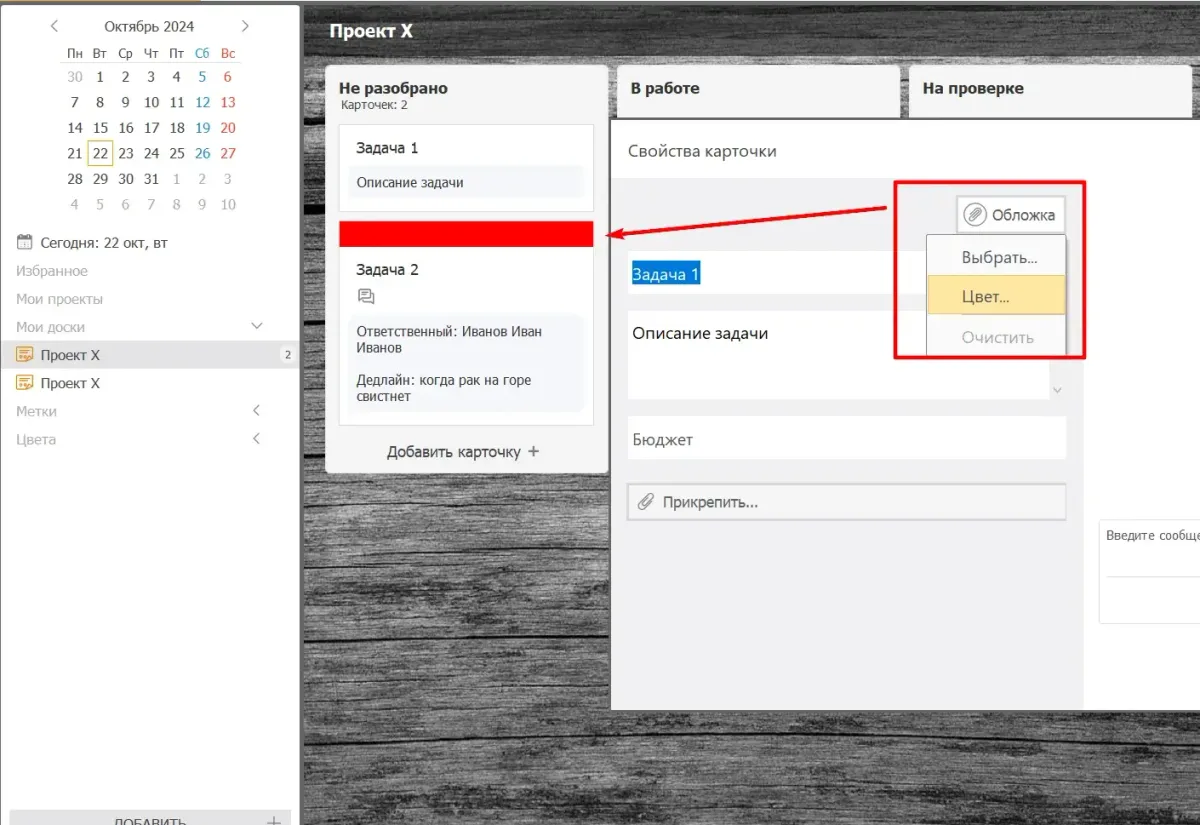Viewport: 1200px width, 825px height.
Task: Select Очистить in the cover menu
Action: [x=996, y=337]
